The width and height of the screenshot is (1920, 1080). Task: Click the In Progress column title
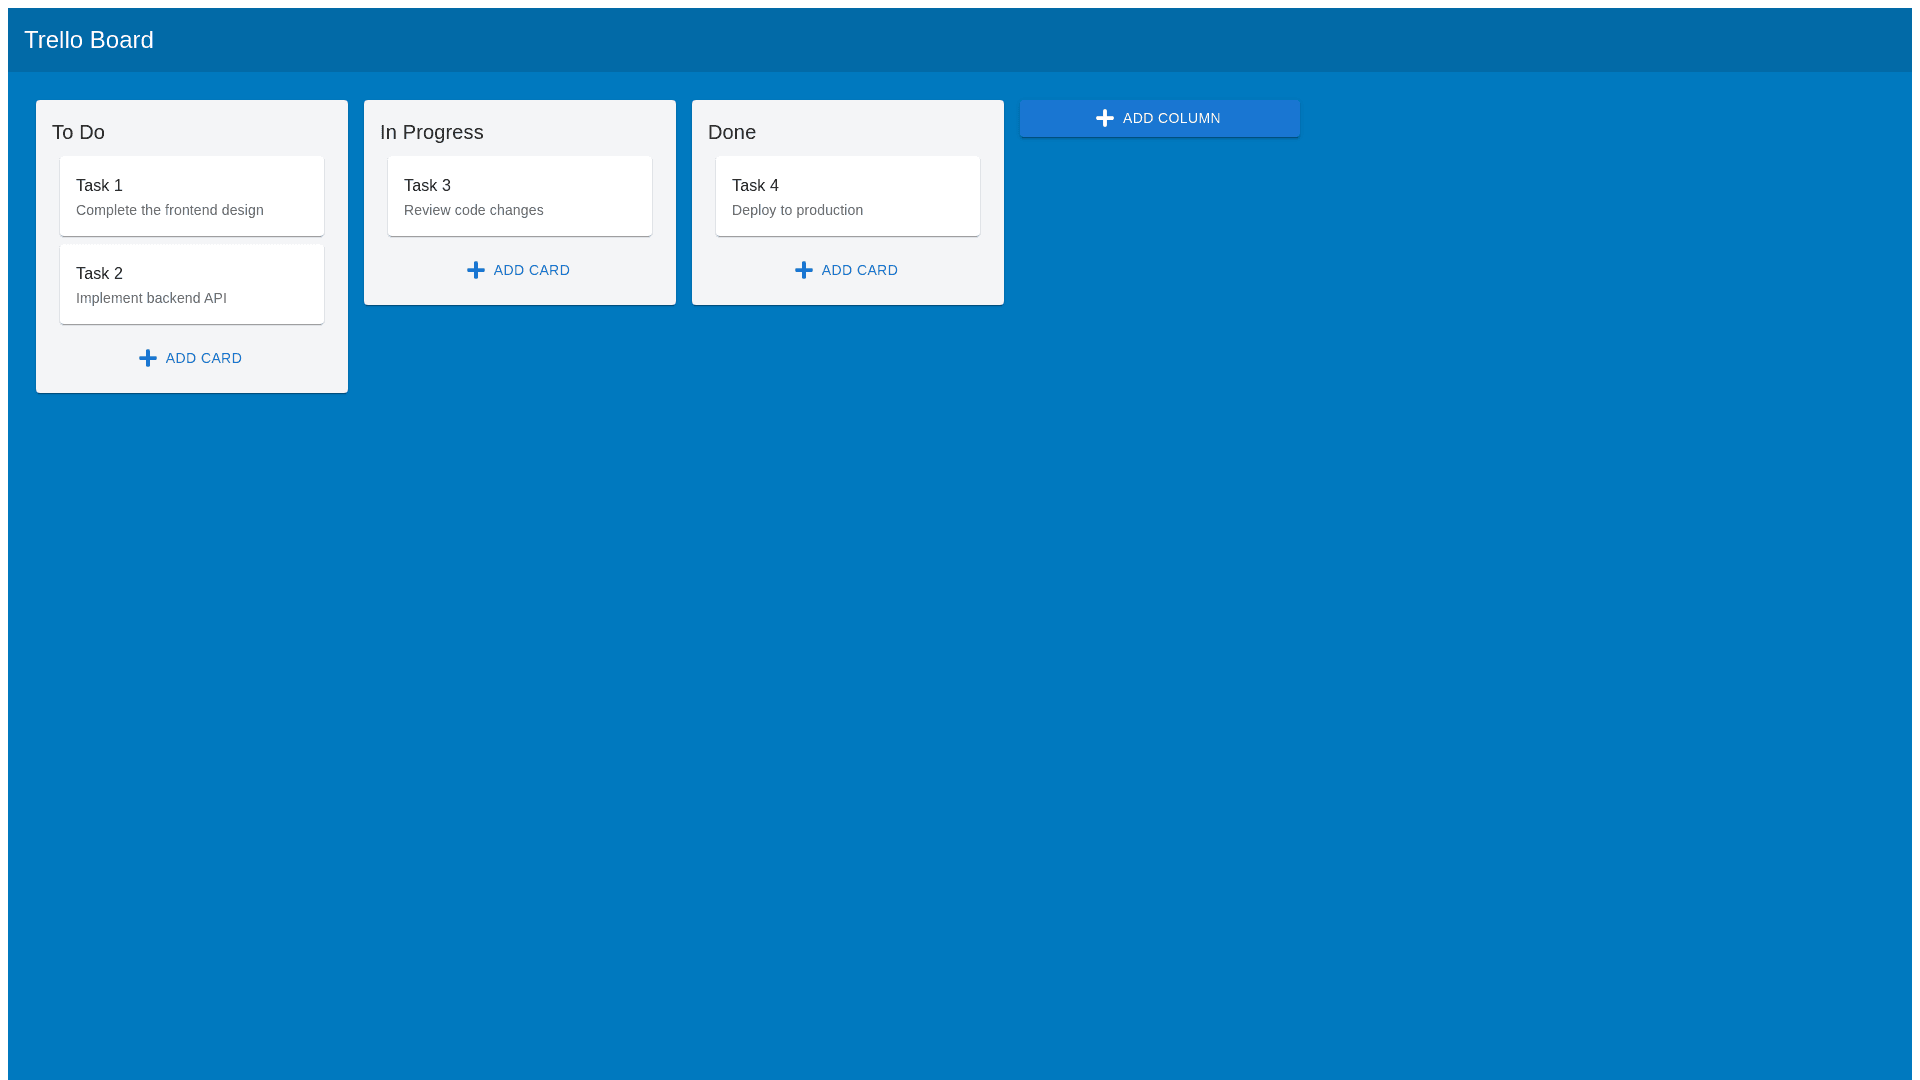pyautogui.click(x=431, y=132)
